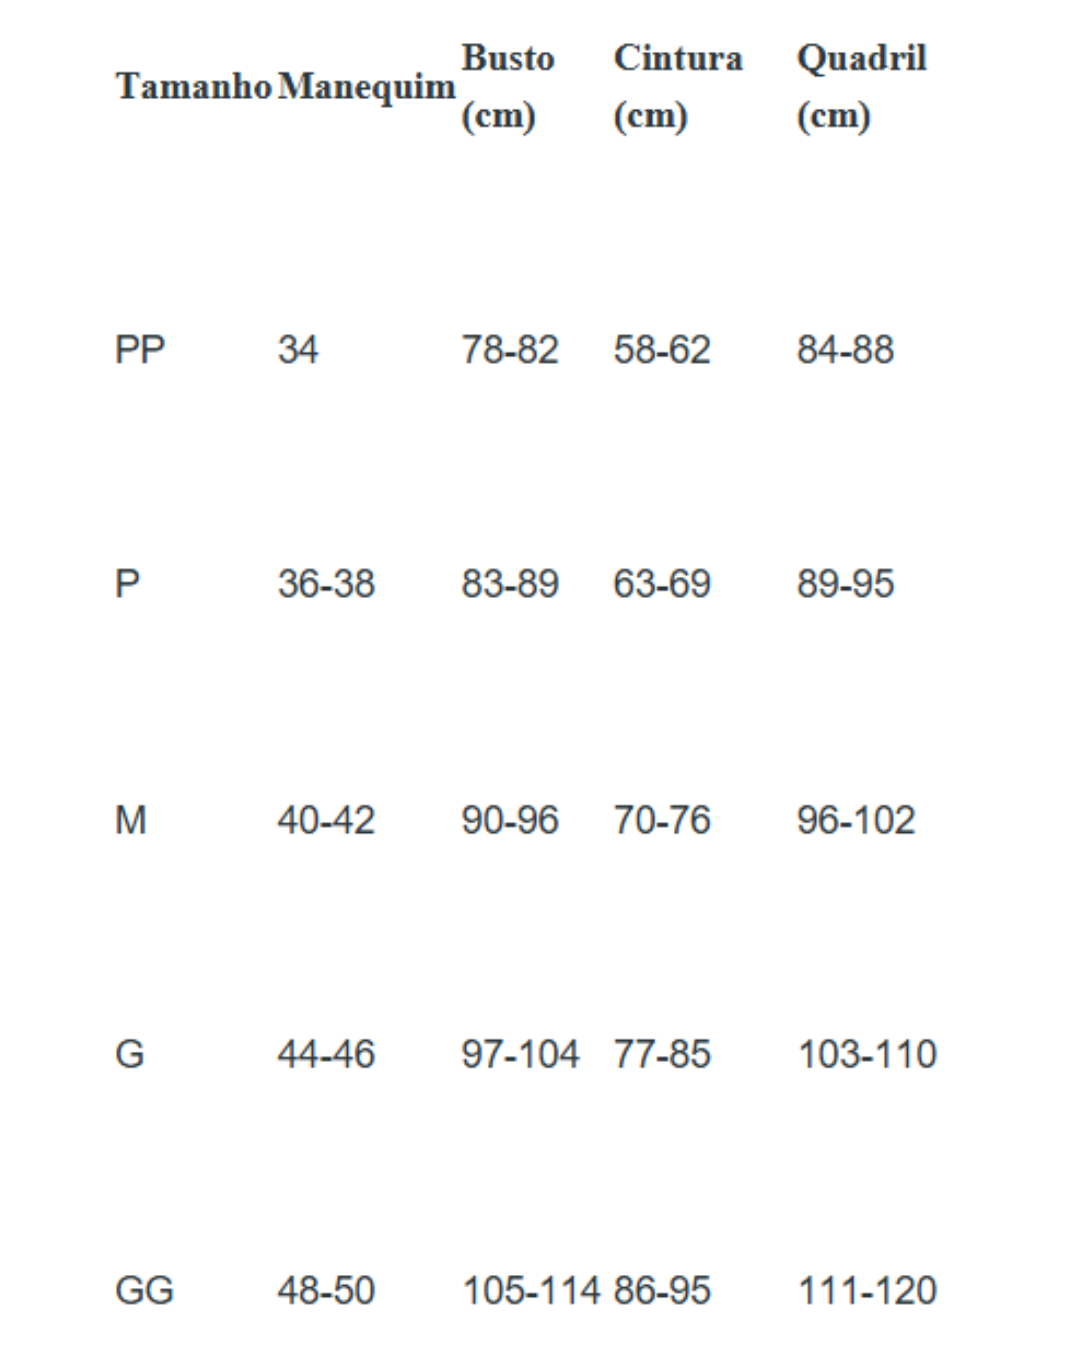
Task: Click the Tamanho column header
Action: pyautogui.click(x=193, y=87)
